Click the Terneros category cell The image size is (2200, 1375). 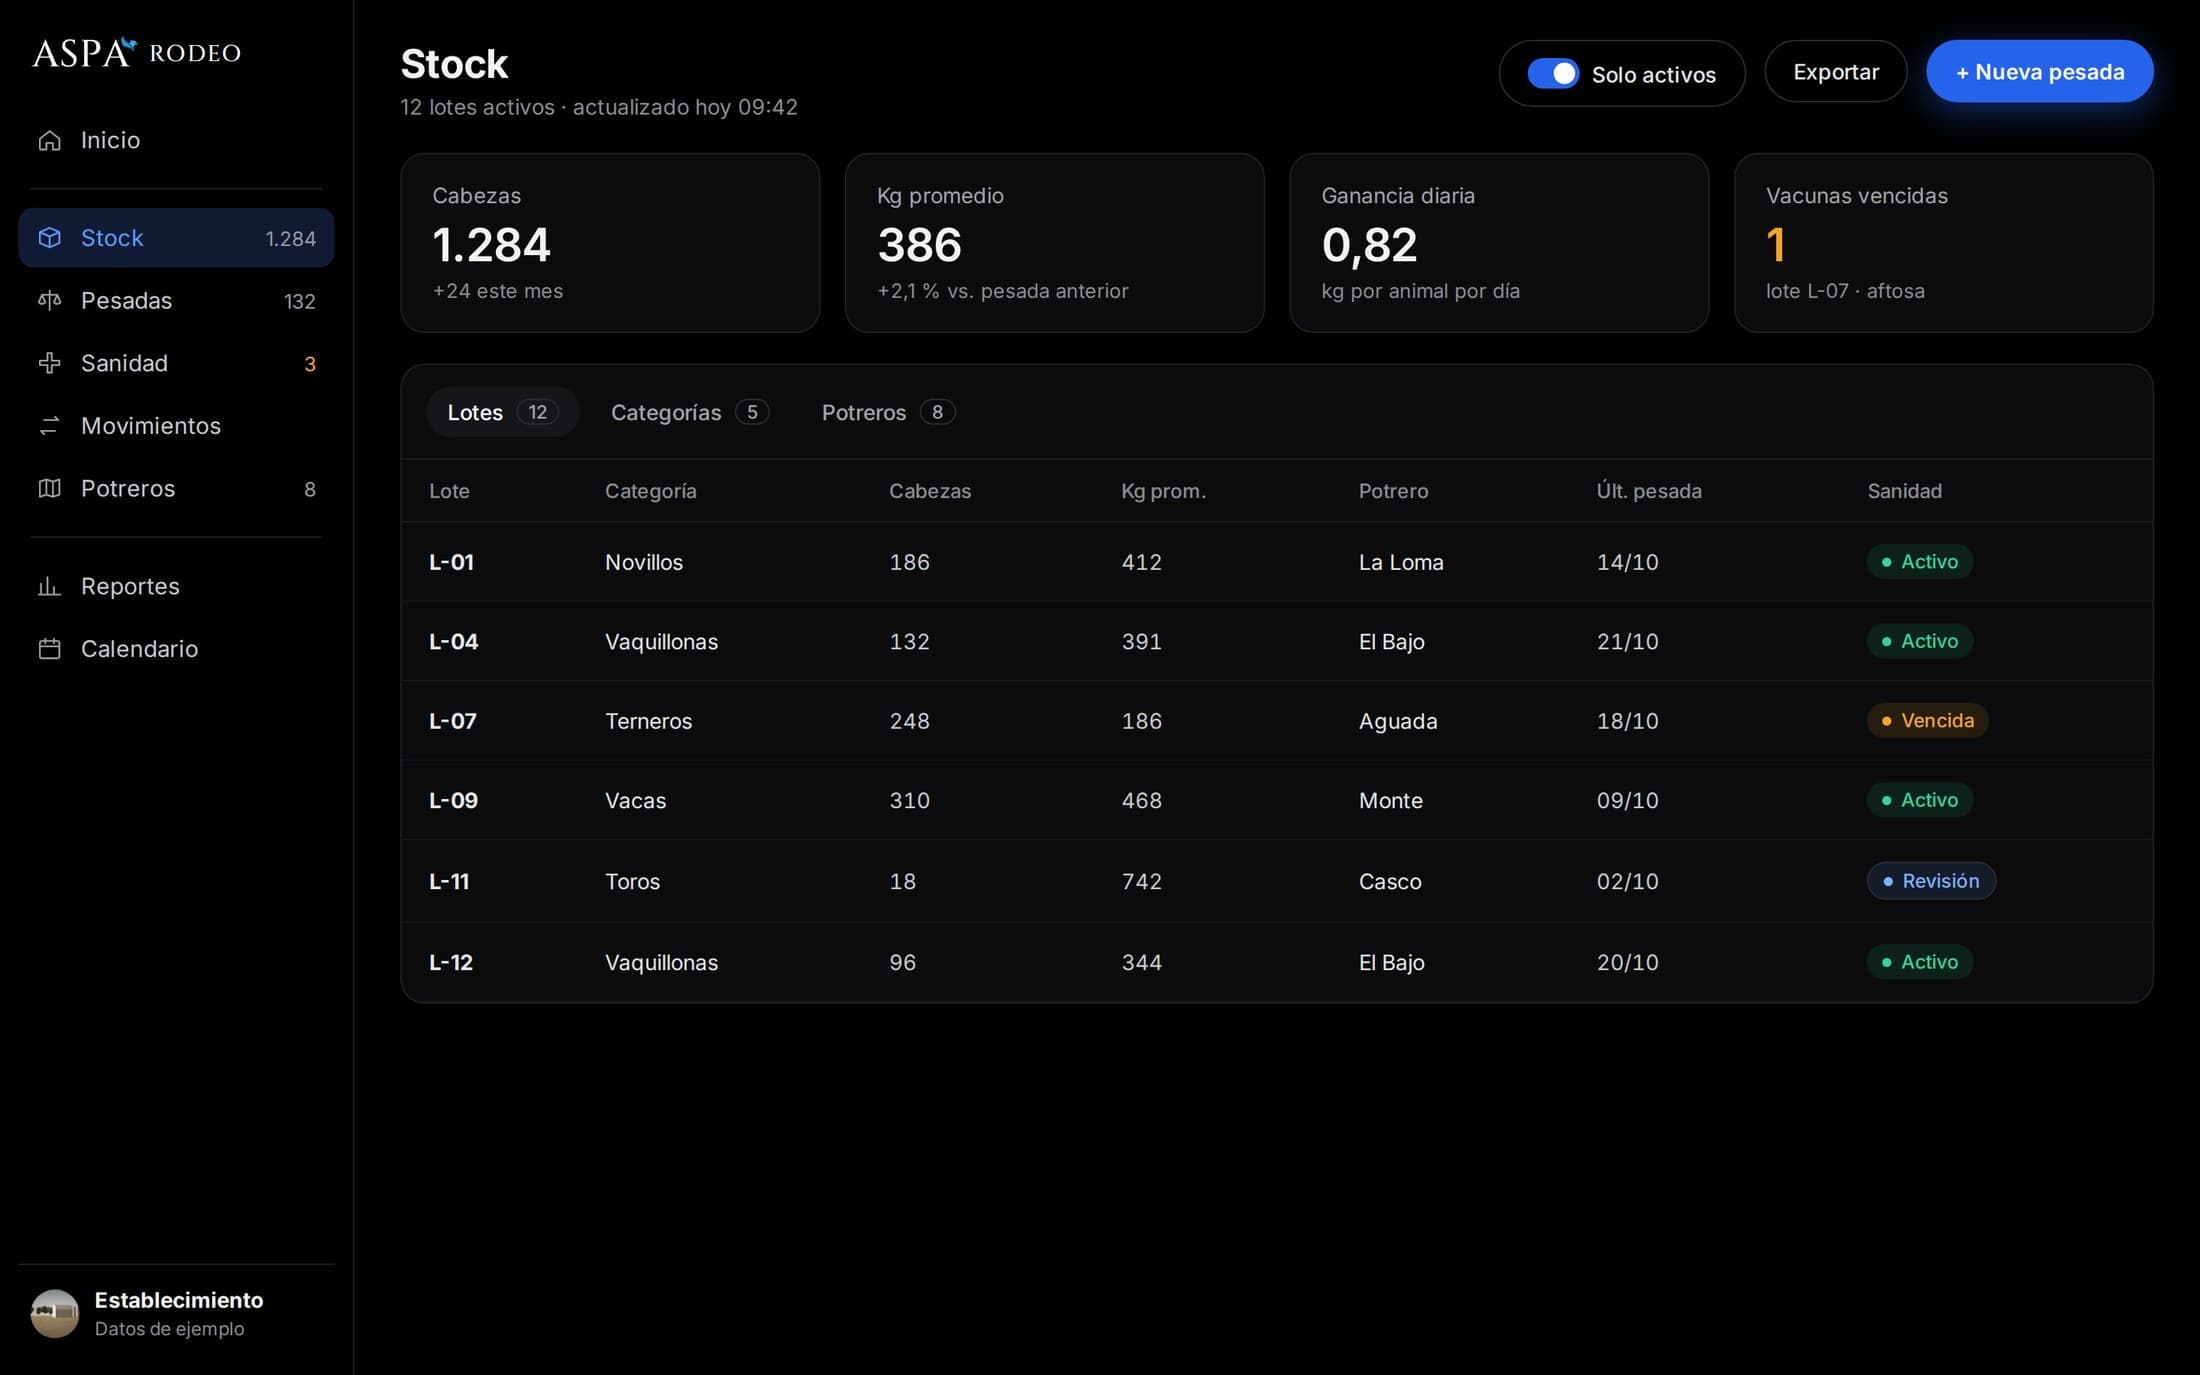click(648, 721)
